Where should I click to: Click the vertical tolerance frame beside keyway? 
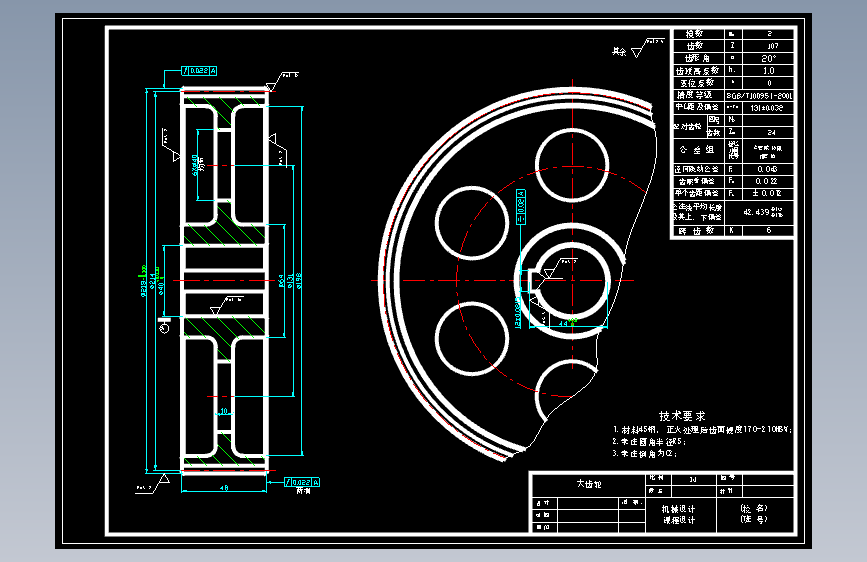tap(521, 207)
